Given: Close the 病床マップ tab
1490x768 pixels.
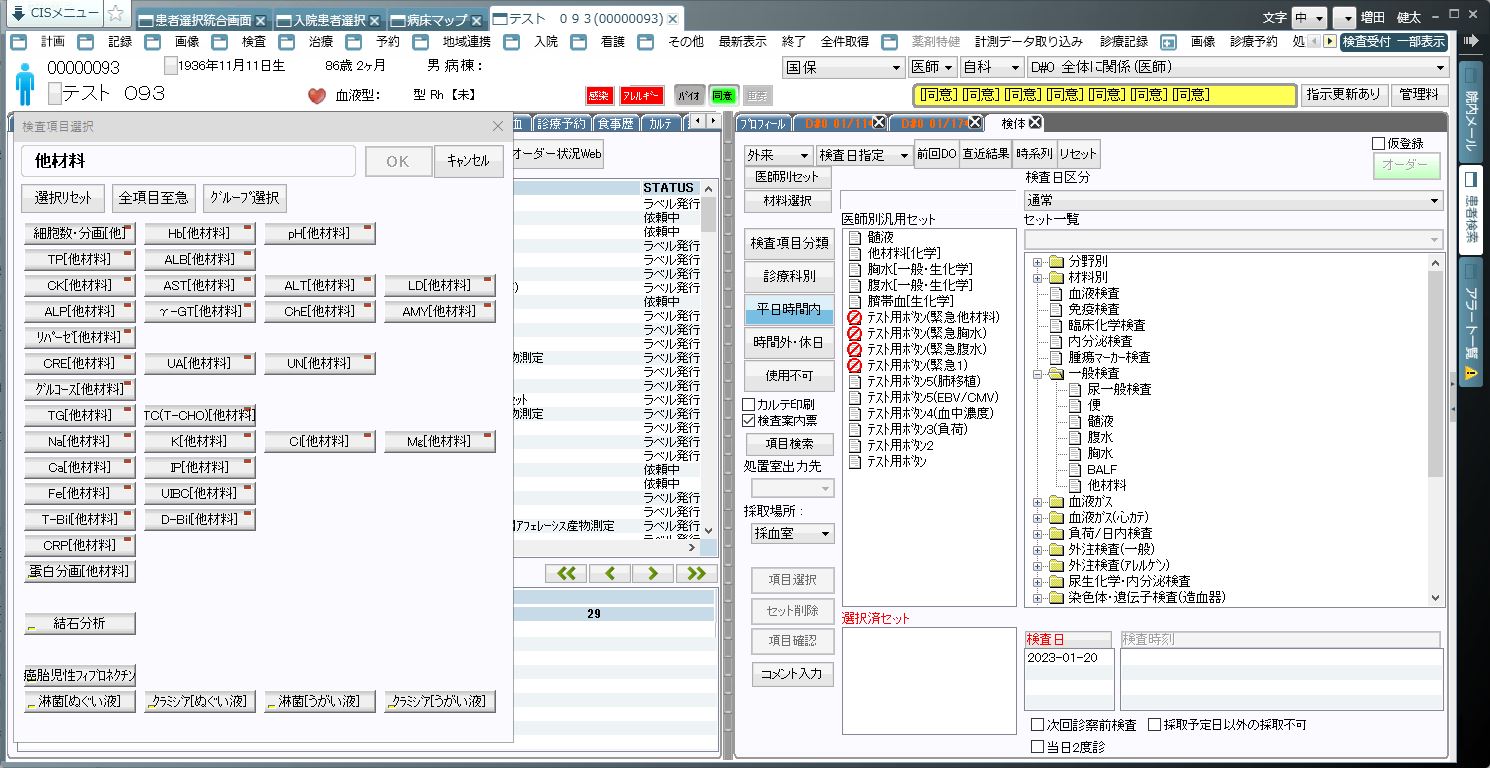Looking at the screenshot, I should coord(477,20).
